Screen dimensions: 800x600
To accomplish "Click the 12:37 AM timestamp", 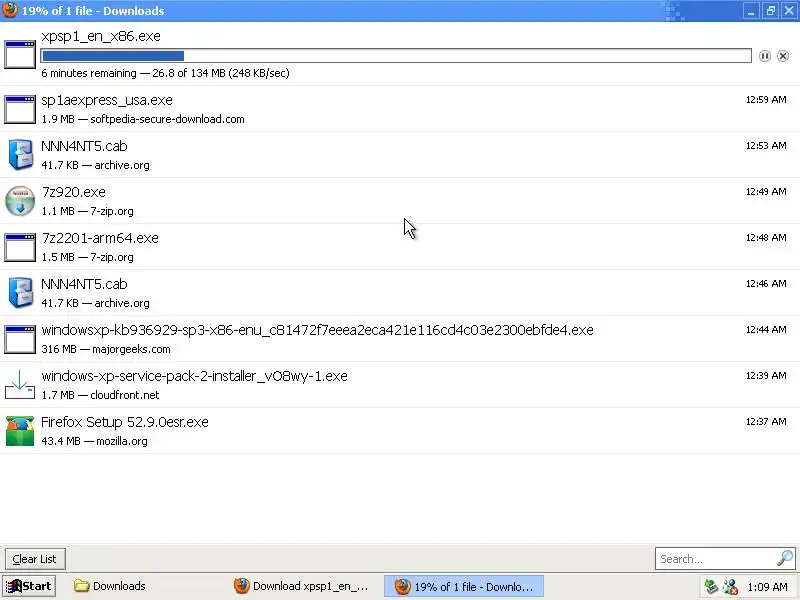I will [x=766, y=421].
